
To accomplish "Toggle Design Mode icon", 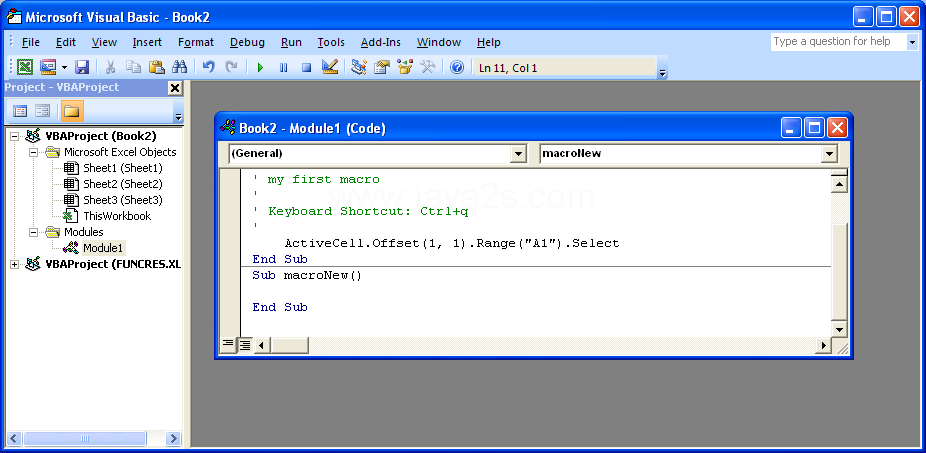I will coord(330,67).
